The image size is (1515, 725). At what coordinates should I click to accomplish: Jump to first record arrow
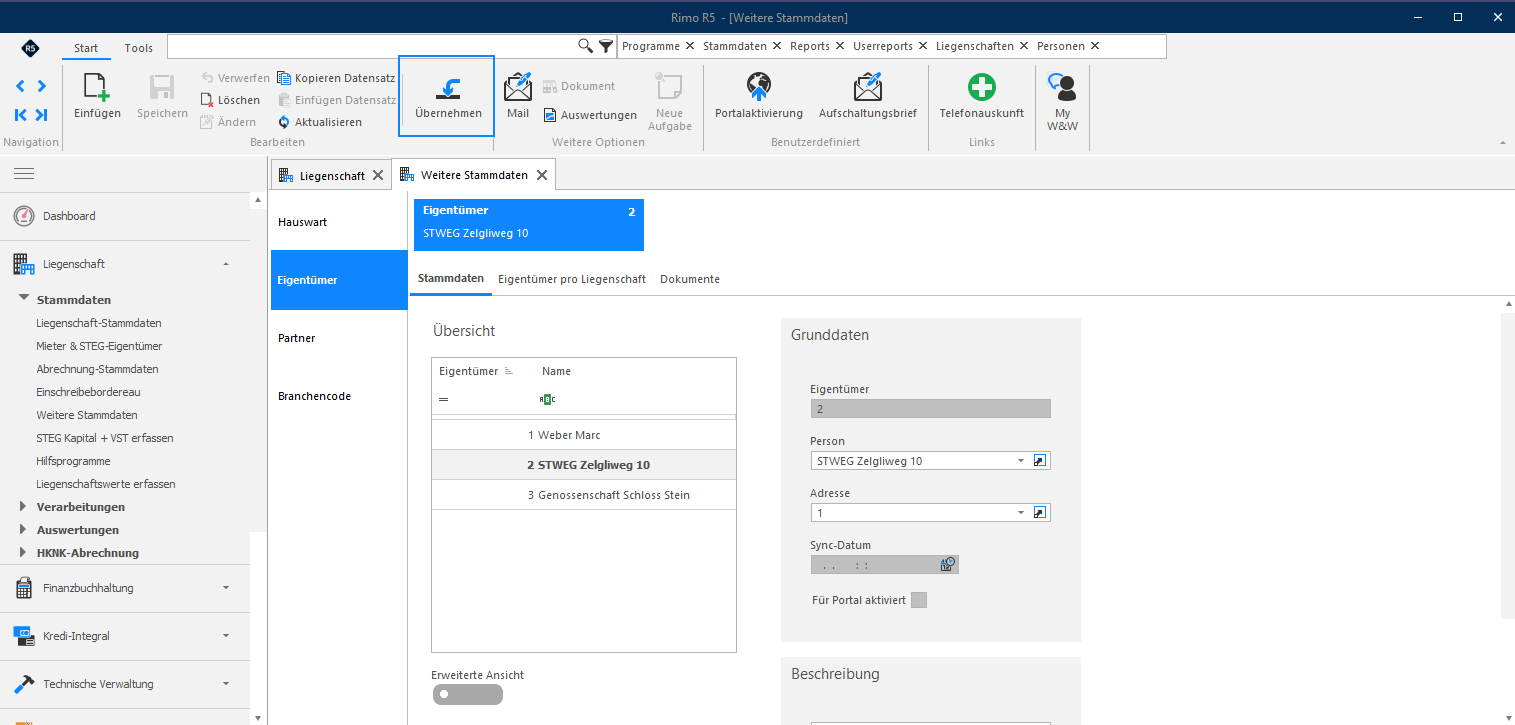point(20,115)
